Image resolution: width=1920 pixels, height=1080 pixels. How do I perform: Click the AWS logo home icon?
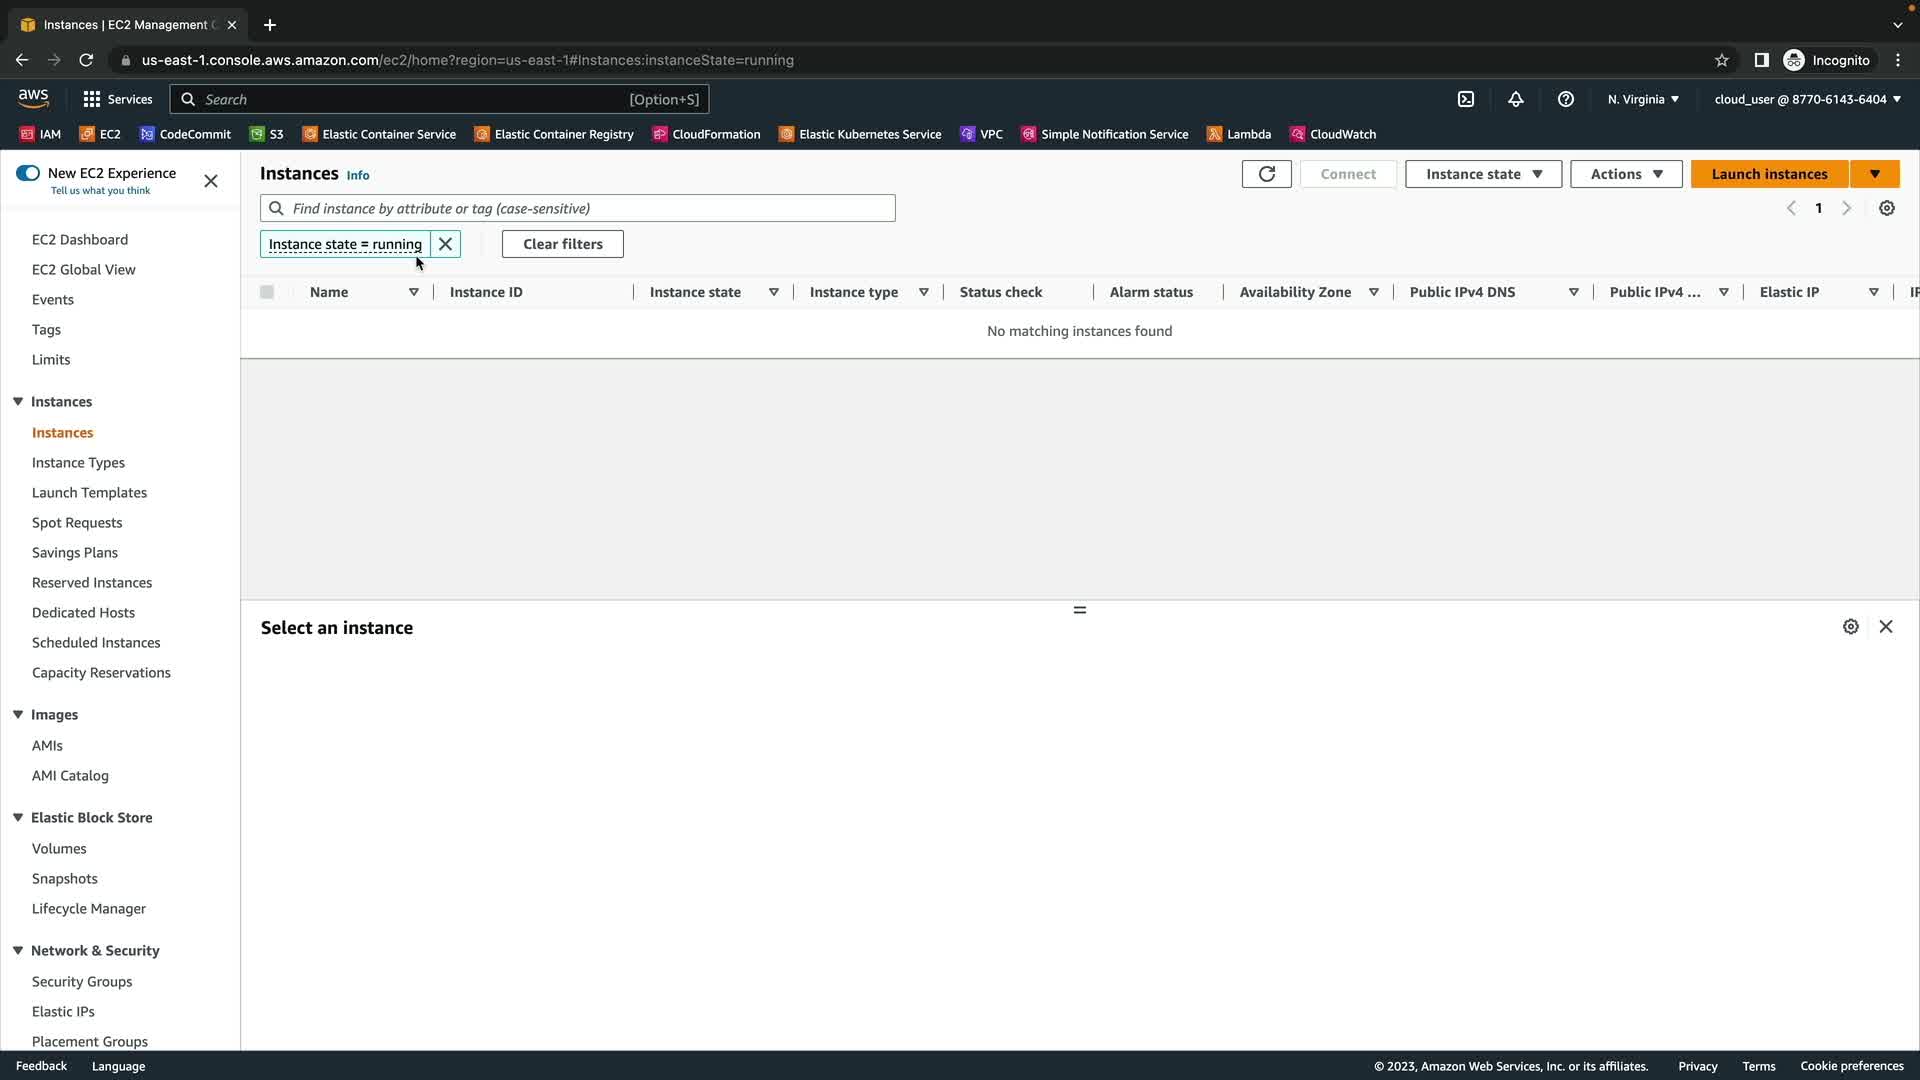[33, 98]
